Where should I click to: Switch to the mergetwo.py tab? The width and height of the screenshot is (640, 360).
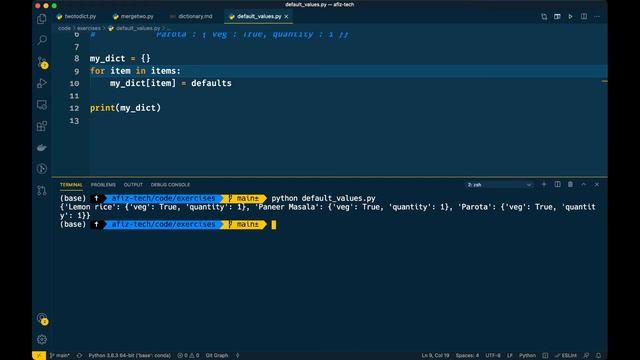pos(133,17)
